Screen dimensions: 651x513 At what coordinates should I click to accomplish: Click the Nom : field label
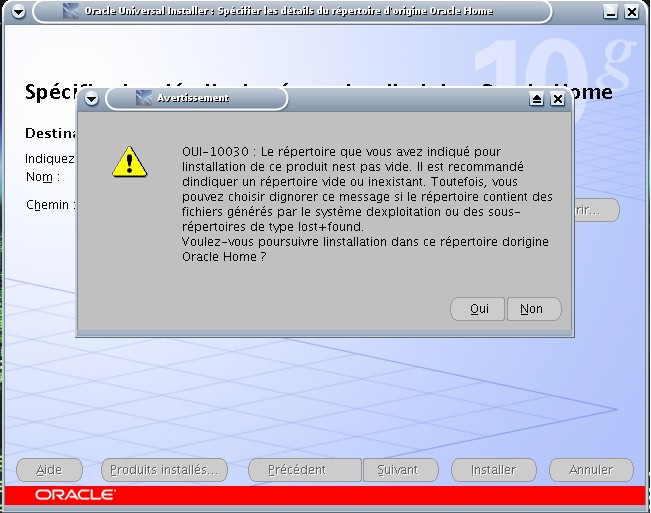pos(43,177)
